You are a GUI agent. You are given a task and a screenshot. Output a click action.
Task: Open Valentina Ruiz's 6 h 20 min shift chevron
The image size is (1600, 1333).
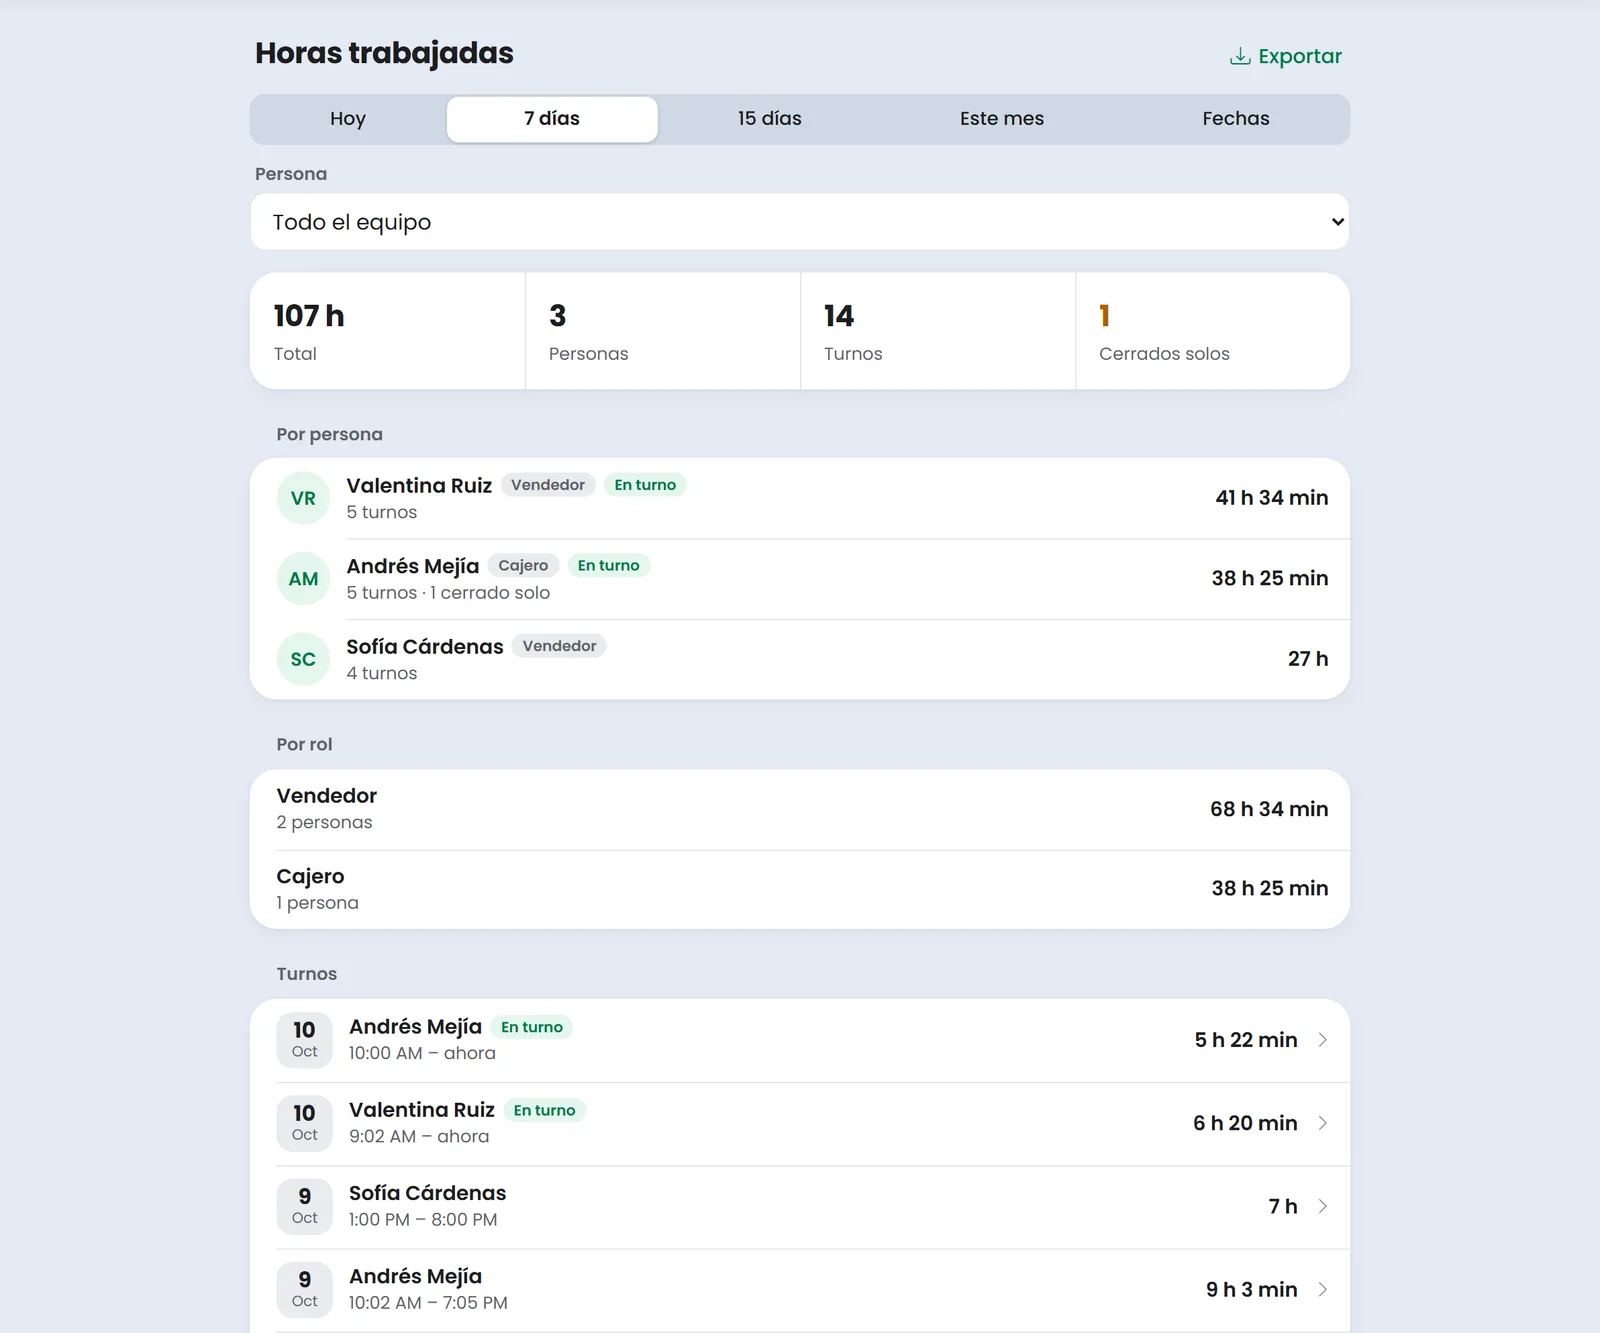(1322, 1123)
